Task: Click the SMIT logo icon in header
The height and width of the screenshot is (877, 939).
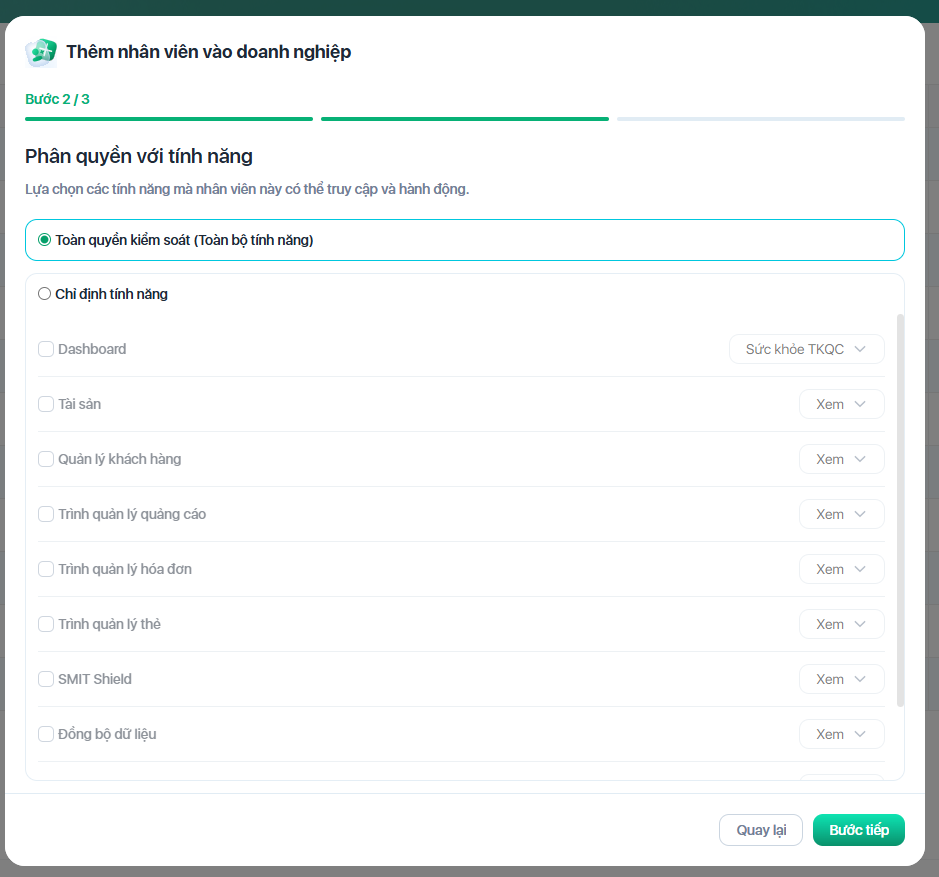Action: pos(41,52)
